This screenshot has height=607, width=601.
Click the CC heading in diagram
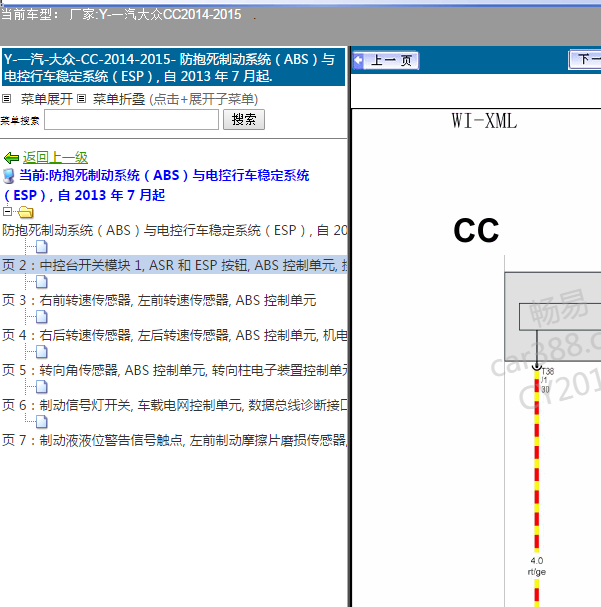476,230
